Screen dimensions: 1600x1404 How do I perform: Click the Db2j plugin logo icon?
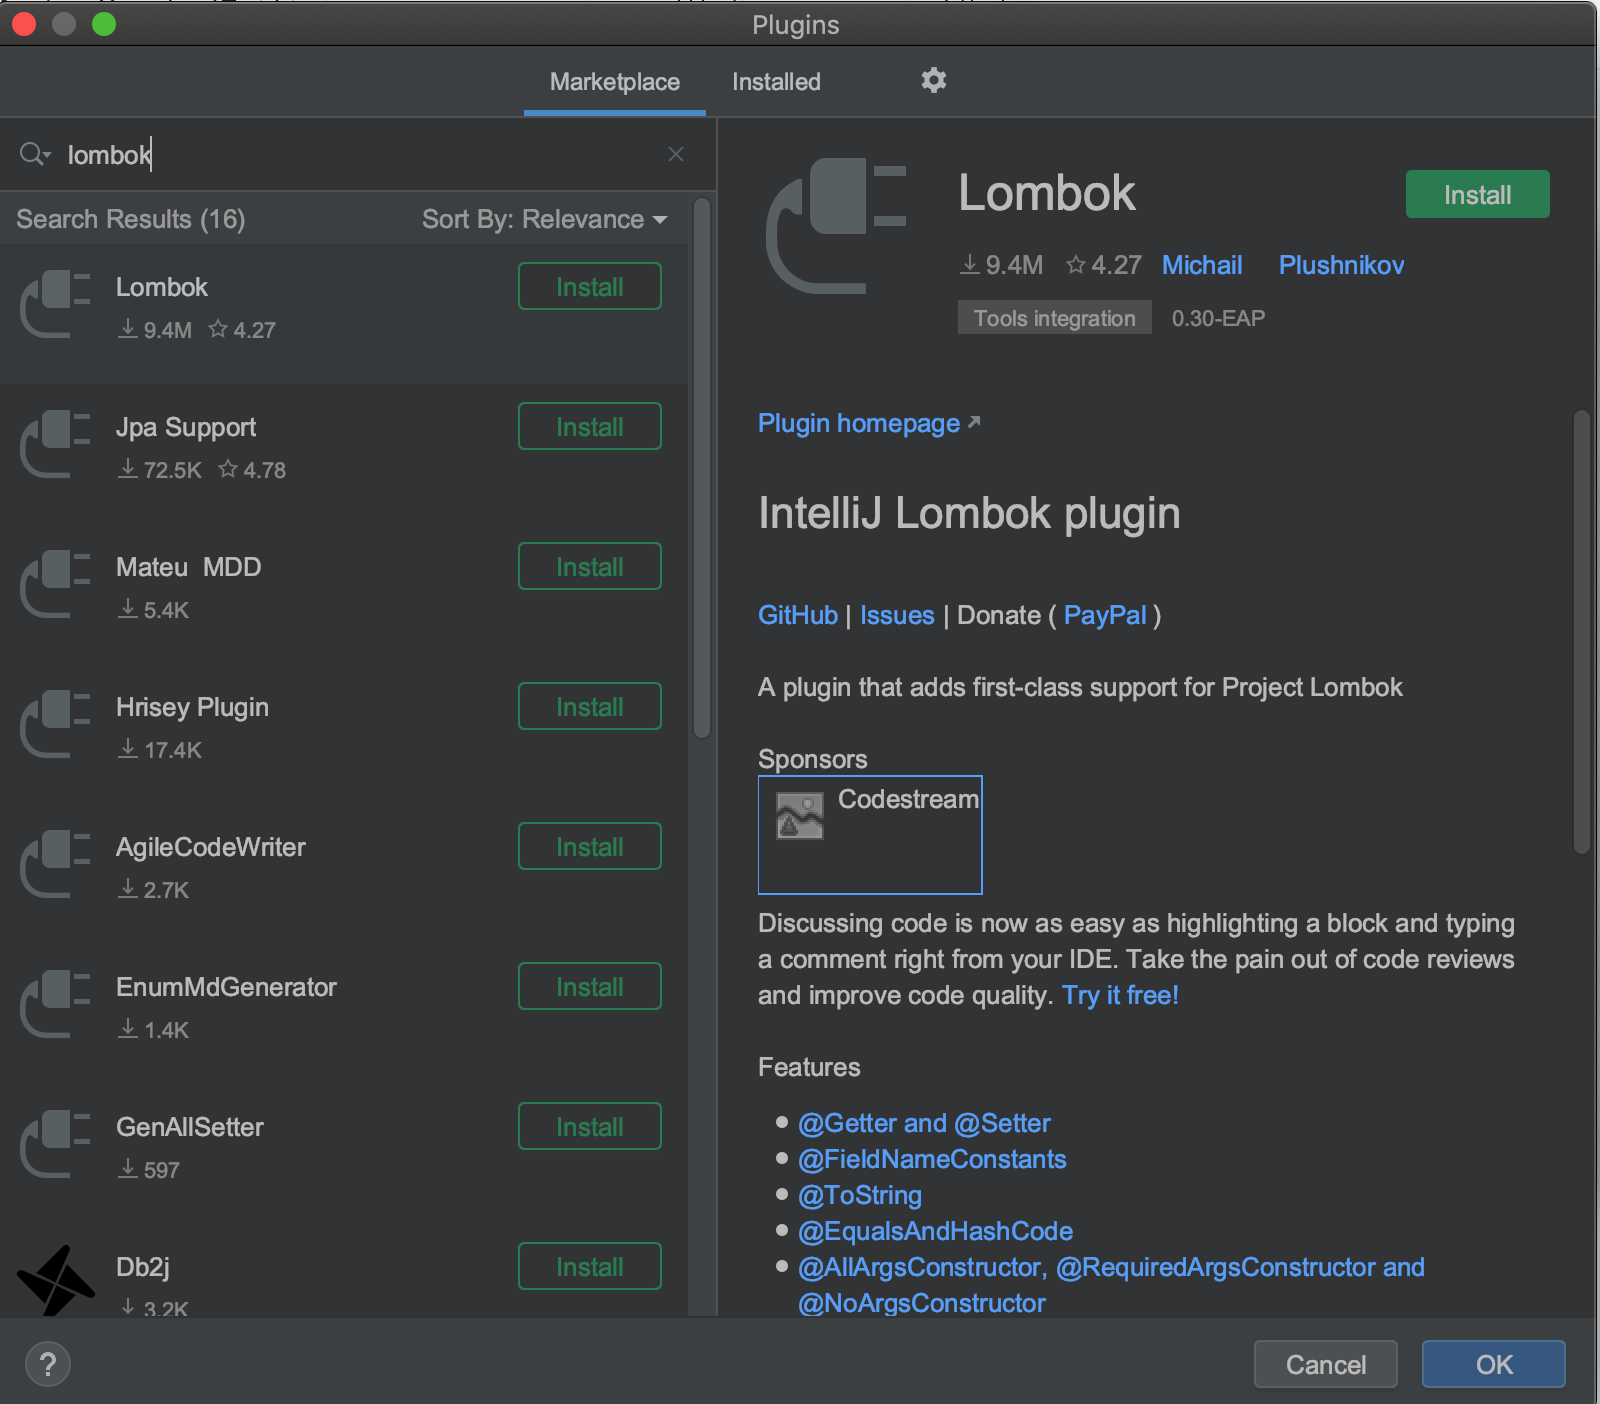coord(56,1280)
